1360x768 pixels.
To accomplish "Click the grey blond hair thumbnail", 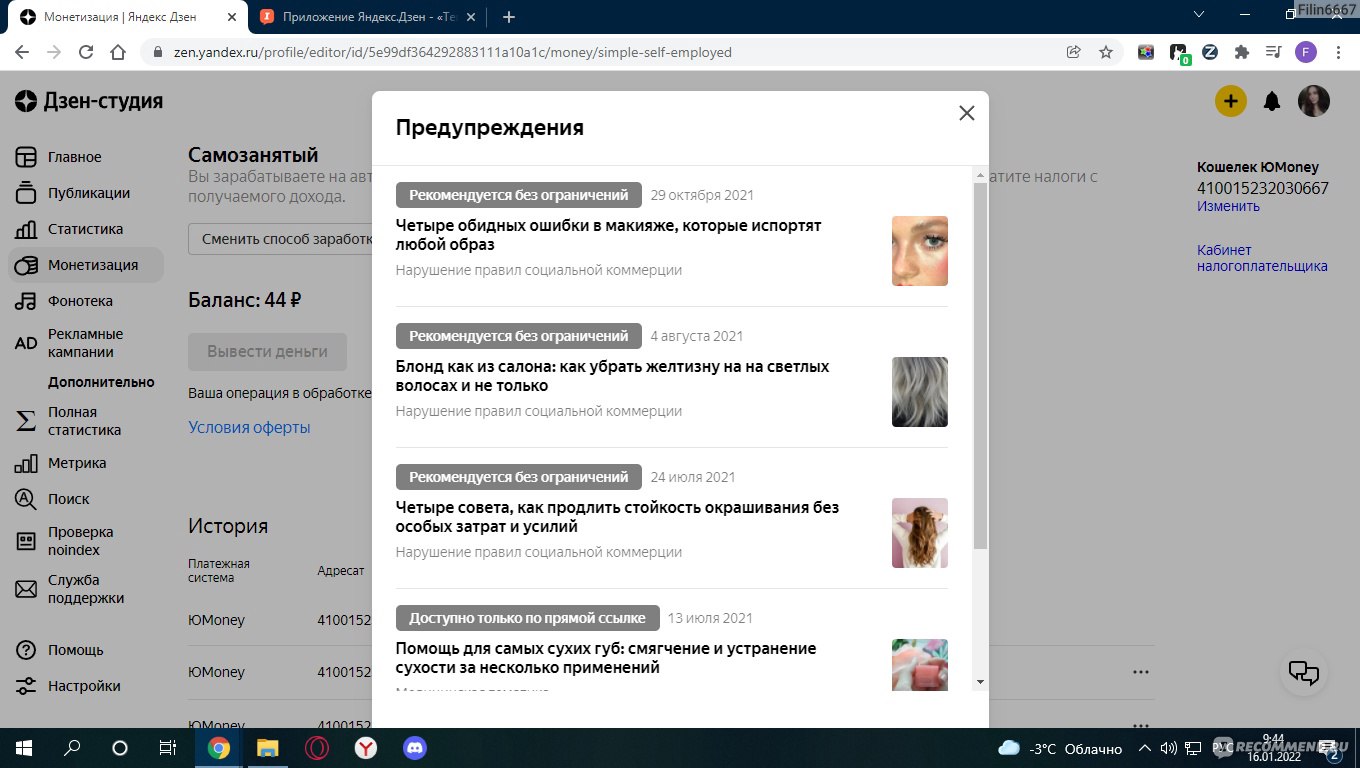I will [x=920, y=392].
